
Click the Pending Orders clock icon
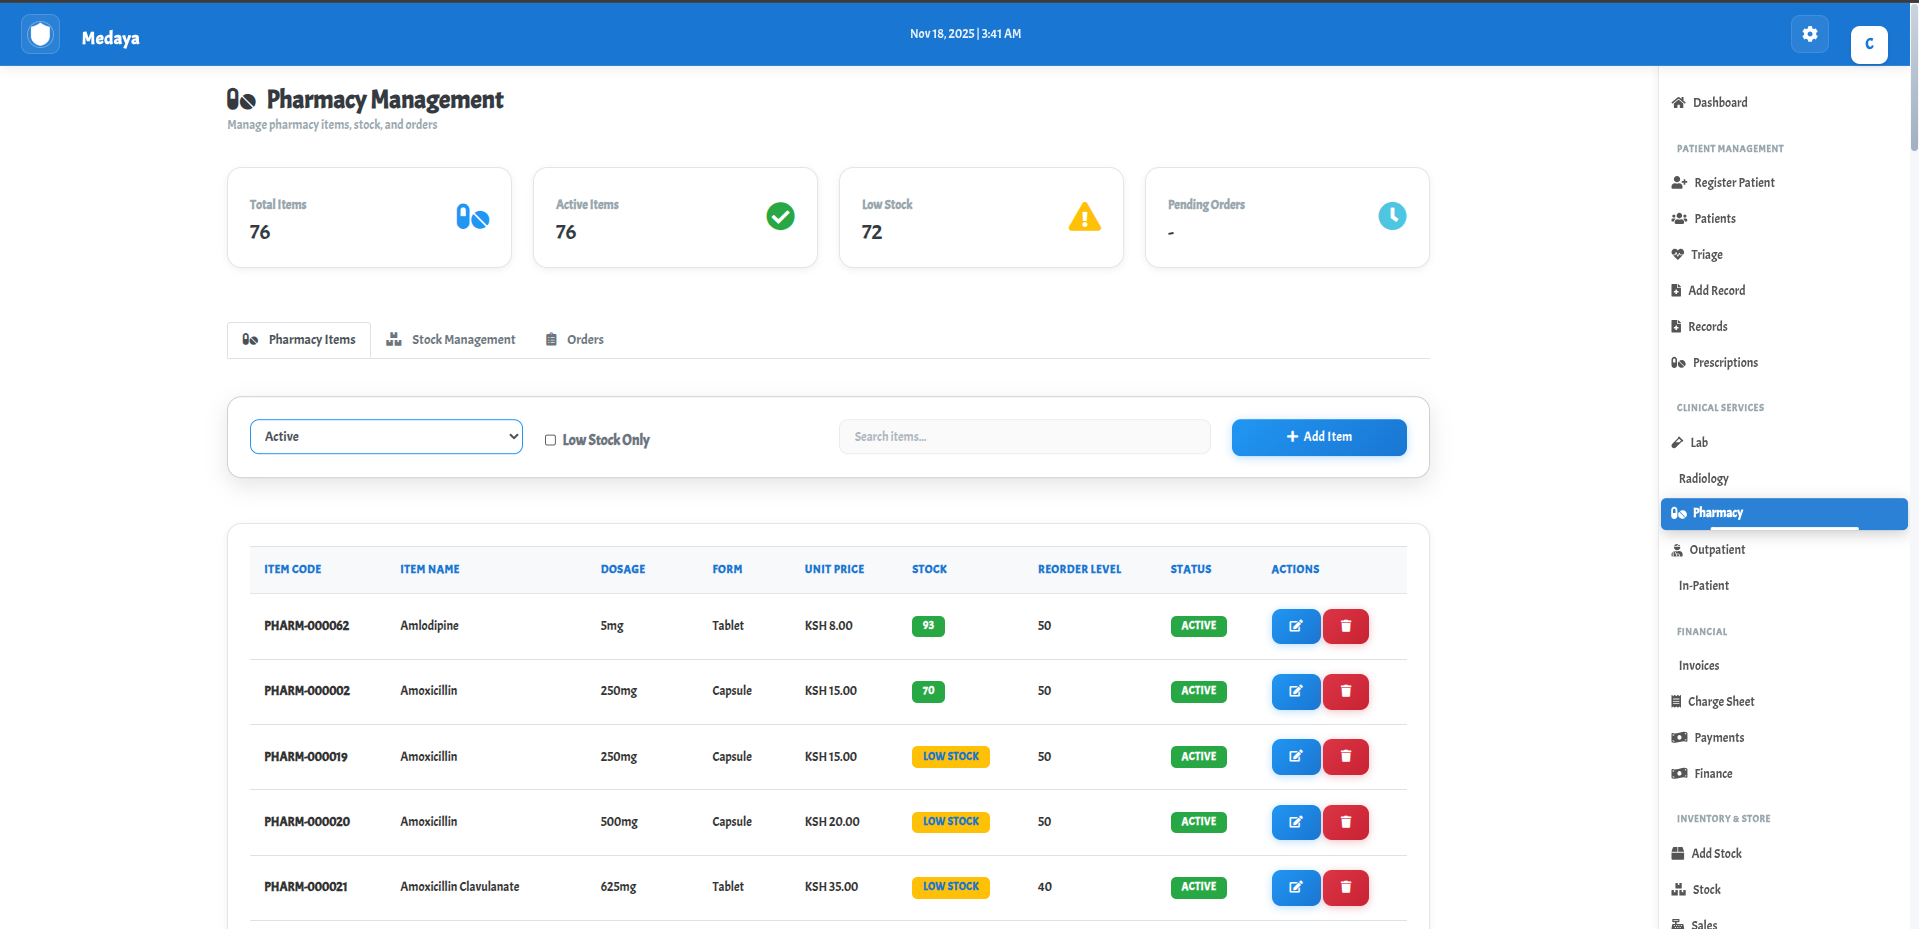tap(1391, 216)
